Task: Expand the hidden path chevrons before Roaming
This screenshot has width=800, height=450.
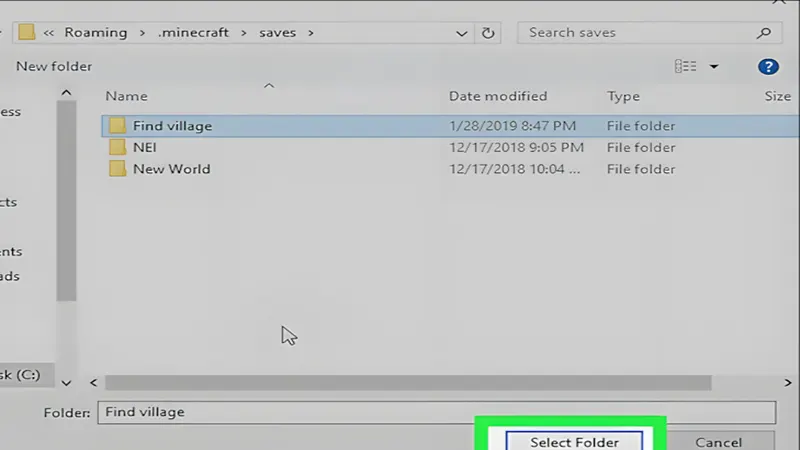Action: (x=48, y=33)
